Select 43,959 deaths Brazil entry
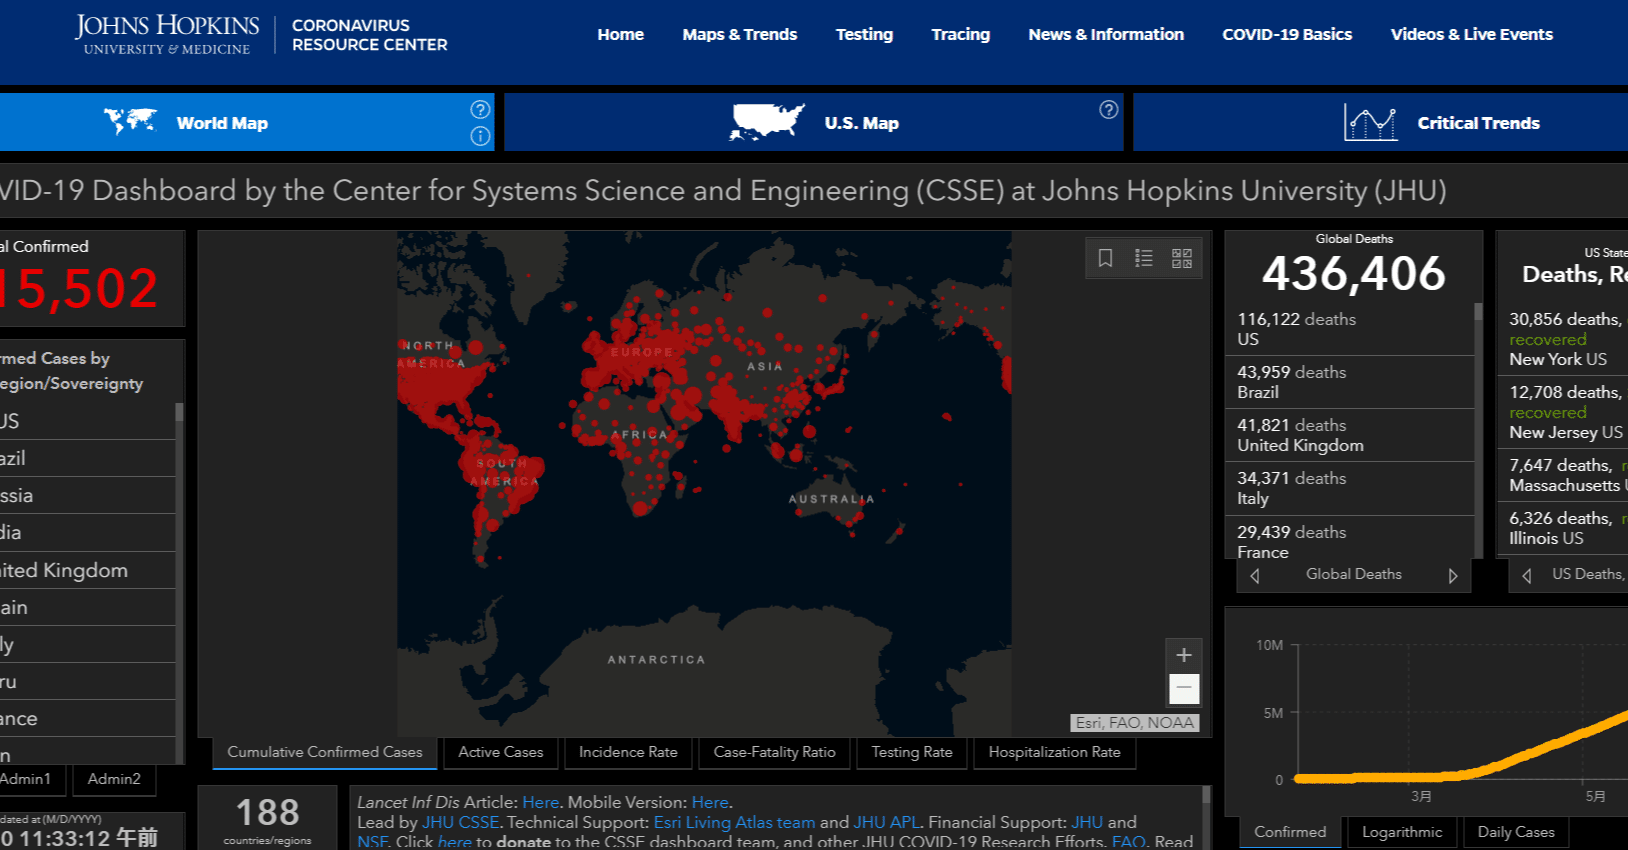The image size is (1628, 850). point(1350,382)
